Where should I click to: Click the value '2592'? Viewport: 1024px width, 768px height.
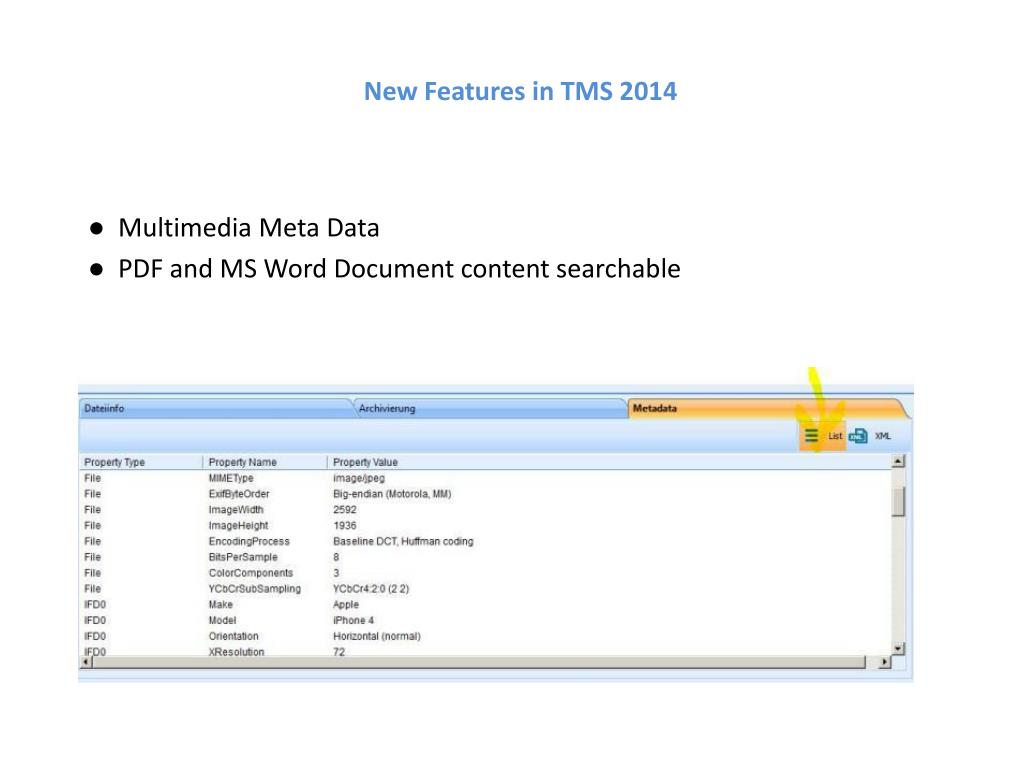point(345,509)
